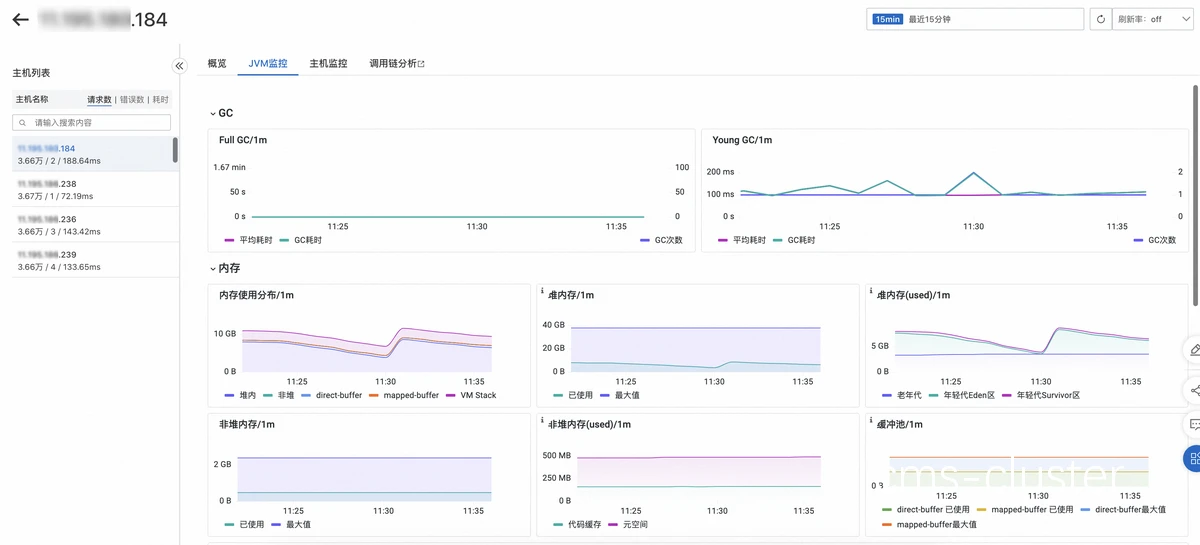Sort host list by 请求数
This screenshot has height=545, width=1200.
tap(99, 100)
